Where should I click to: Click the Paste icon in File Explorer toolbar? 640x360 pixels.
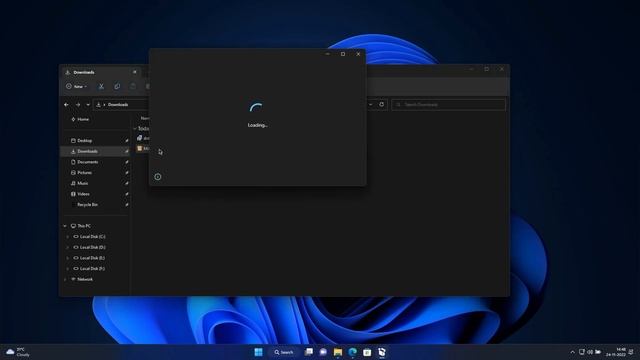133,87
